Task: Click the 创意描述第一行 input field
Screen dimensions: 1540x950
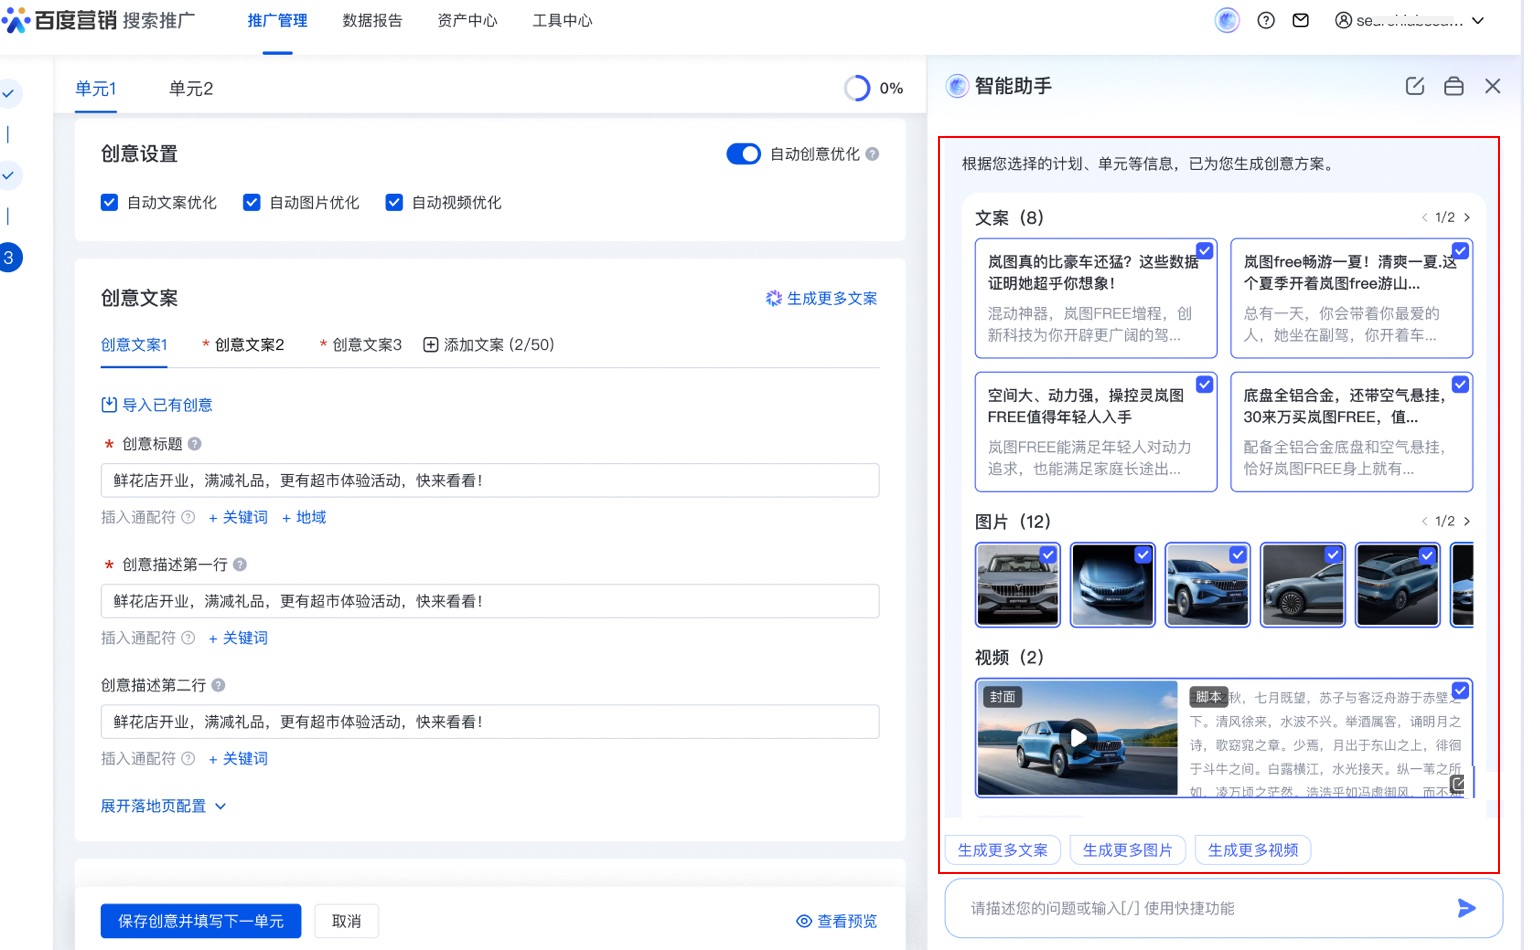Action: pos(490,601)
